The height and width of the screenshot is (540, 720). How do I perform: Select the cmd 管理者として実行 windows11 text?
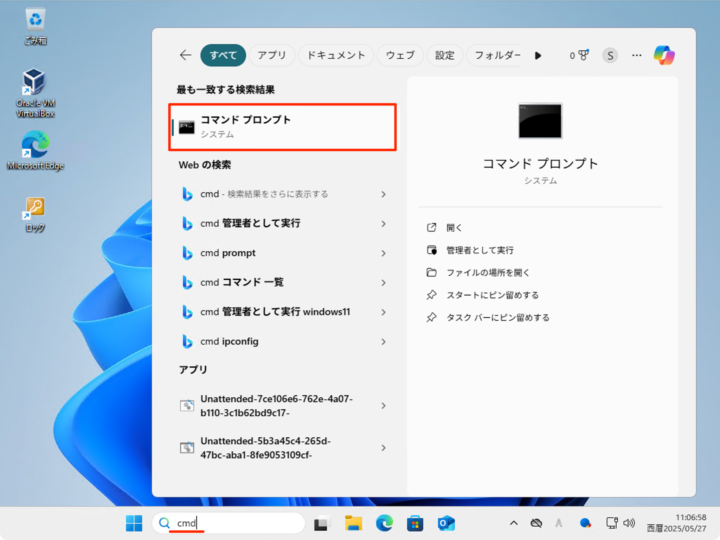275,312
